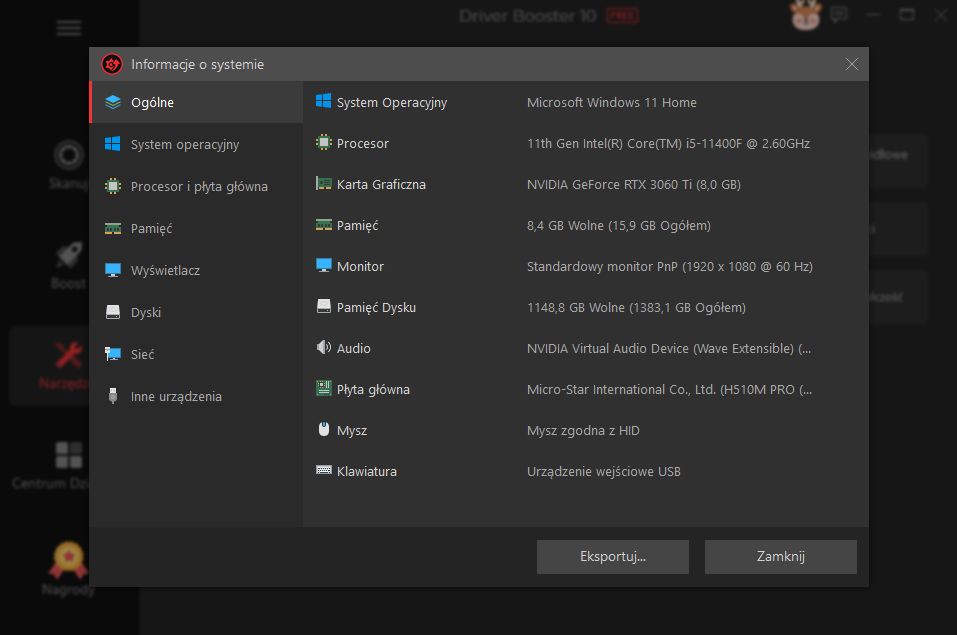Switch to Pamięć sidebar section
Screen dimensions: 957x635
(x=196, y=228)
